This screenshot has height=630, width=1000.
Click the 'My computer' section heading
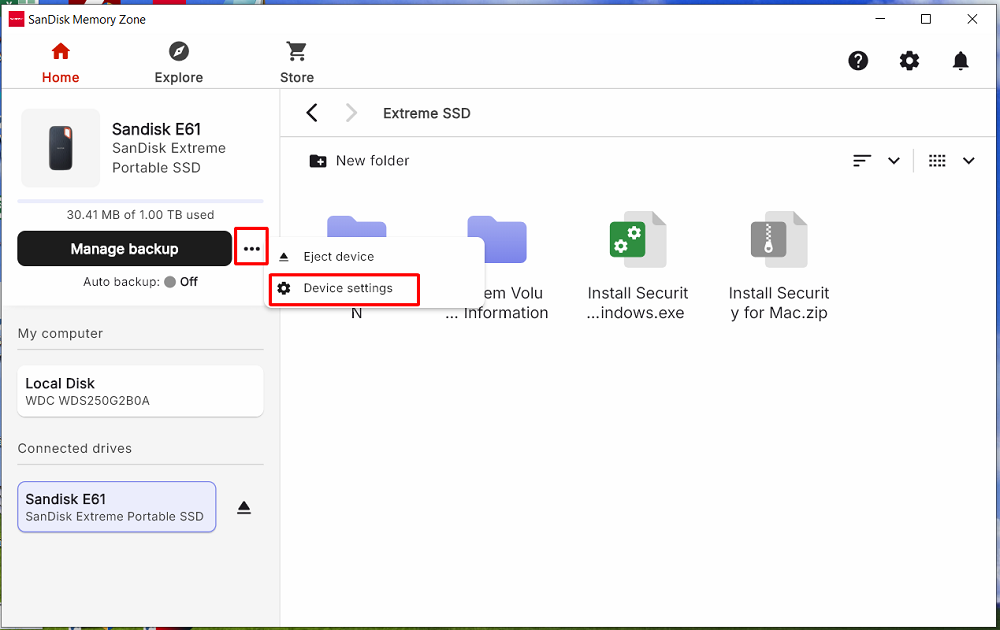pyautogui.click(x=60, y=333)
